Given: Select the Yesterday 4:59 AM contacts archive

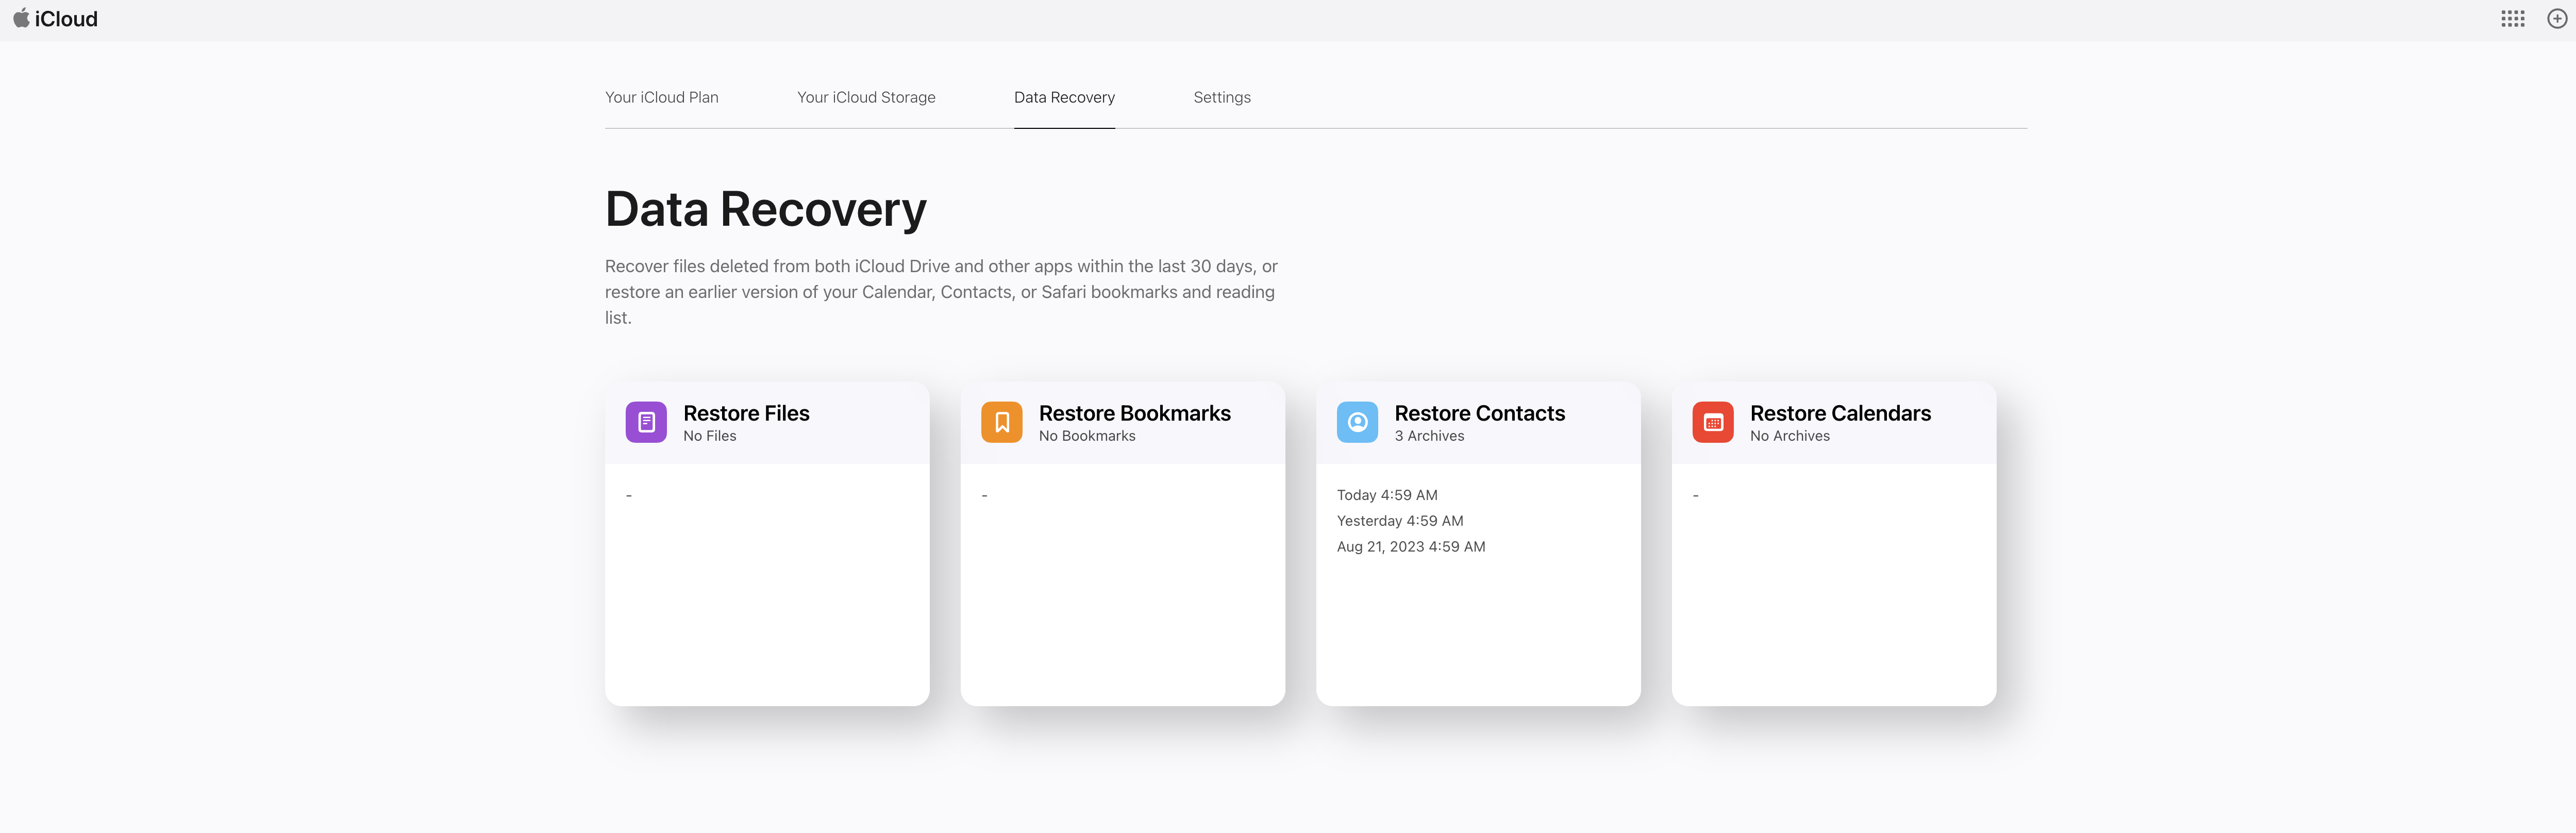Looking at the screenshot, I should click(x=1400, y=521).
